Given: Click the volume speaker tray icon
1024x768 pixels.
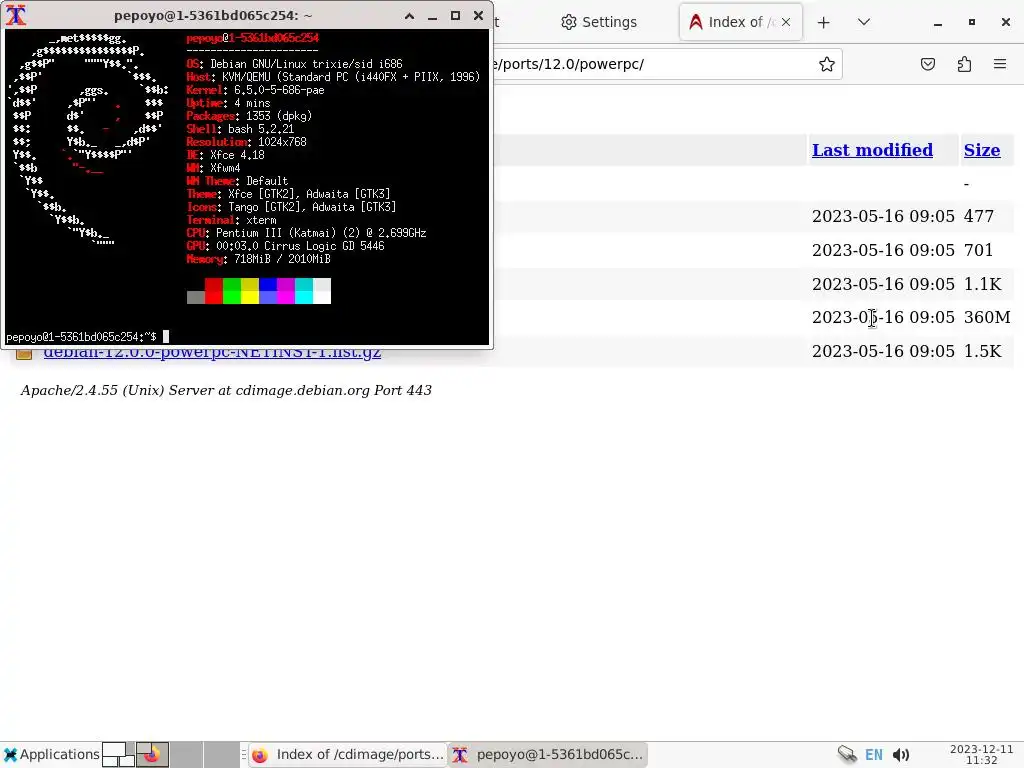Looking at the screenshot, I should click(901, 754).
